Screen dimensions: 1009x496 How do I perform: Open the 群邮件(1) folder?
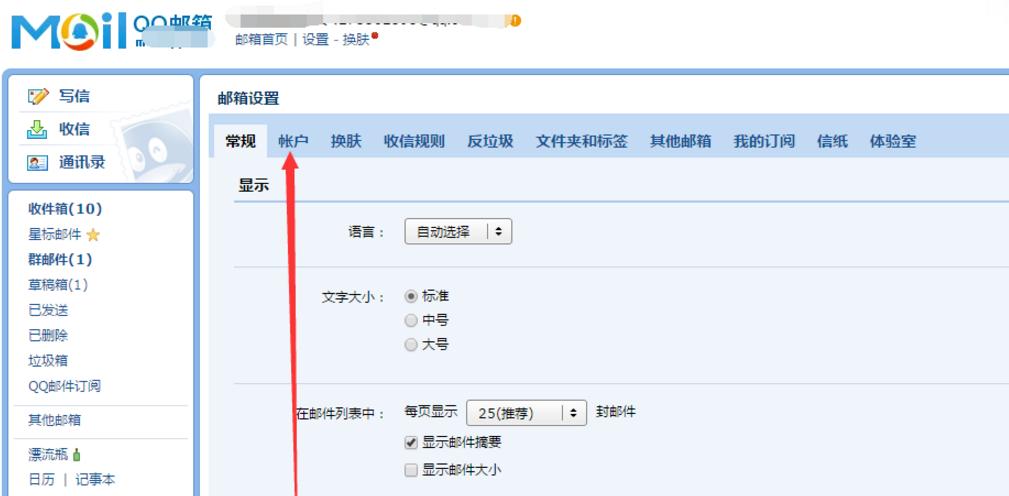coord(60,260)
